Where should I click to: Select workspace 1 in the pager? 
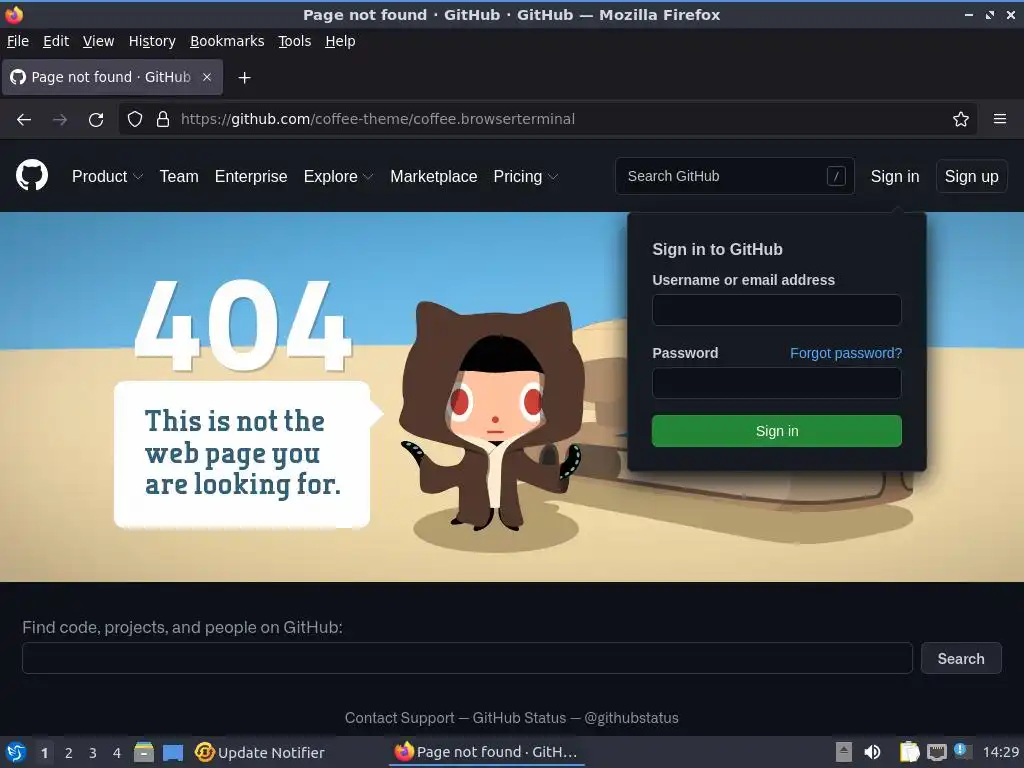44,753
